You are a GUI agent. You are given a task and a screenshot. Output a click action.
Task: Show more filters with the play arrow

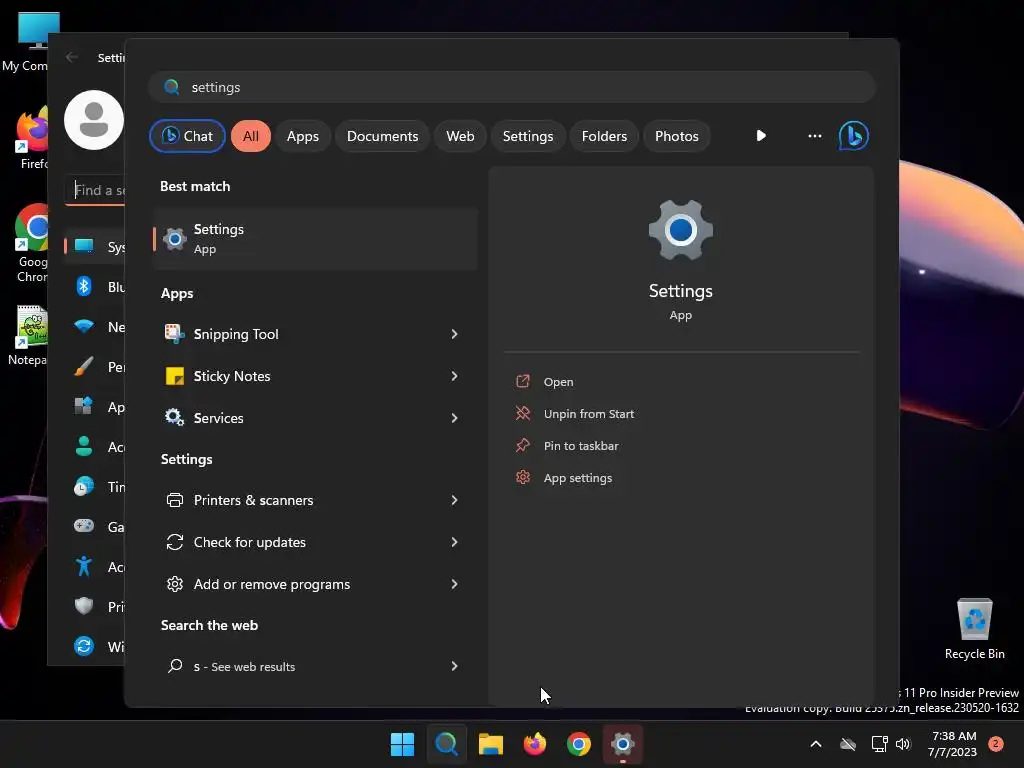pyautogui.click(x=761, y=136)
